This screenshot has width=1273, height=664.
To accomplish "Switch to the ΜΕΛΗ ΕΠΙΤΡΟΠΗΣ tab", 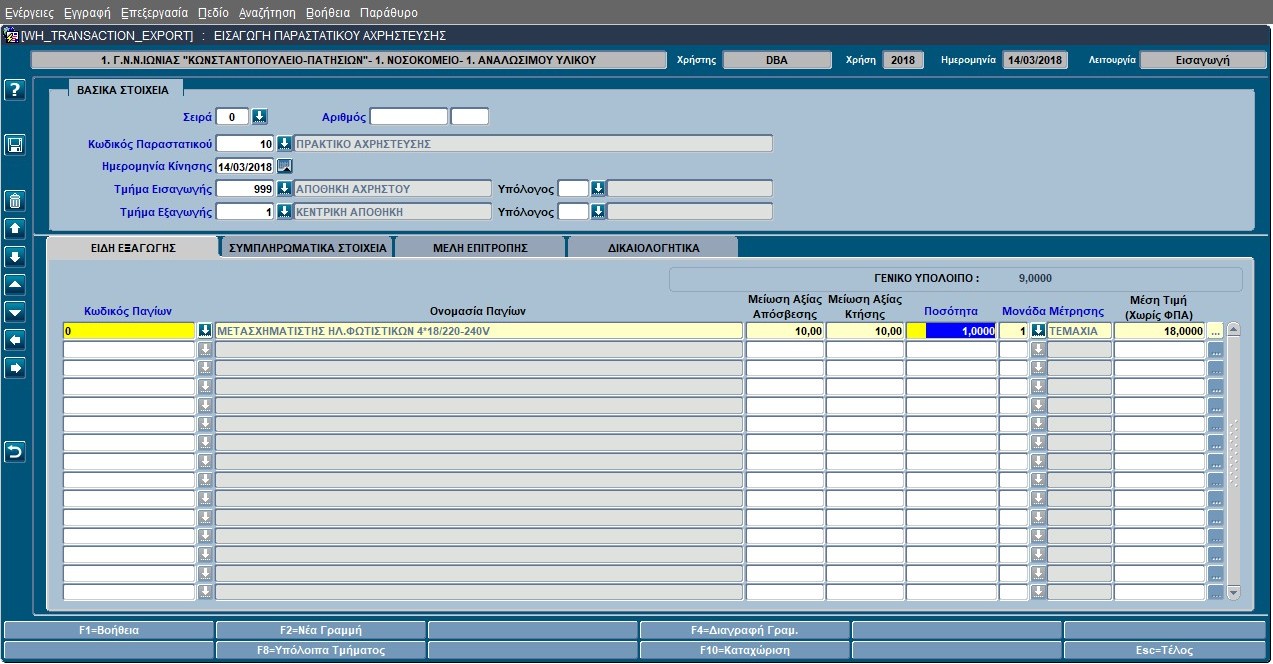I will pyautogui.click(x=480, y=248).
